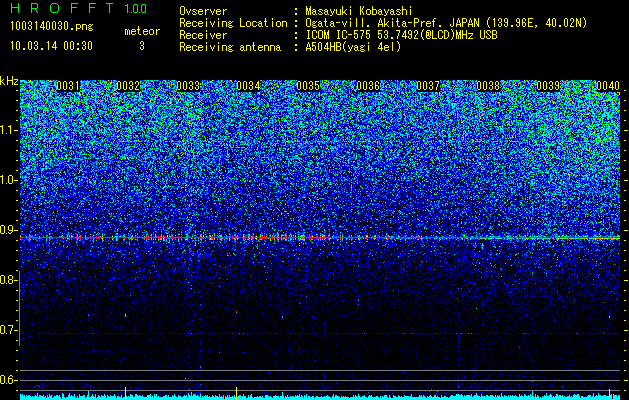Click the receiver ICOM IC-575 53.7492 MHz USB
629x400 pixels.
(401, 35)
